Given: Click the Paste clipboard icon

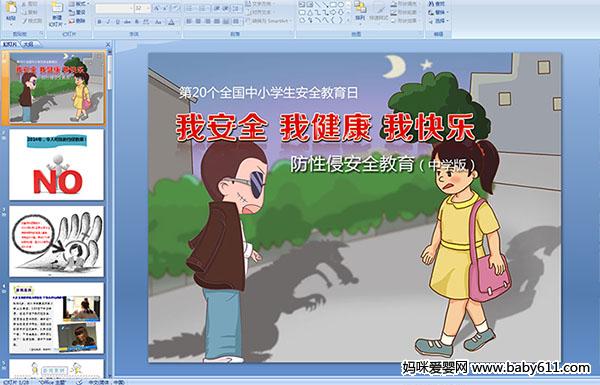Looking at the screenshot, I should (11, 8).
